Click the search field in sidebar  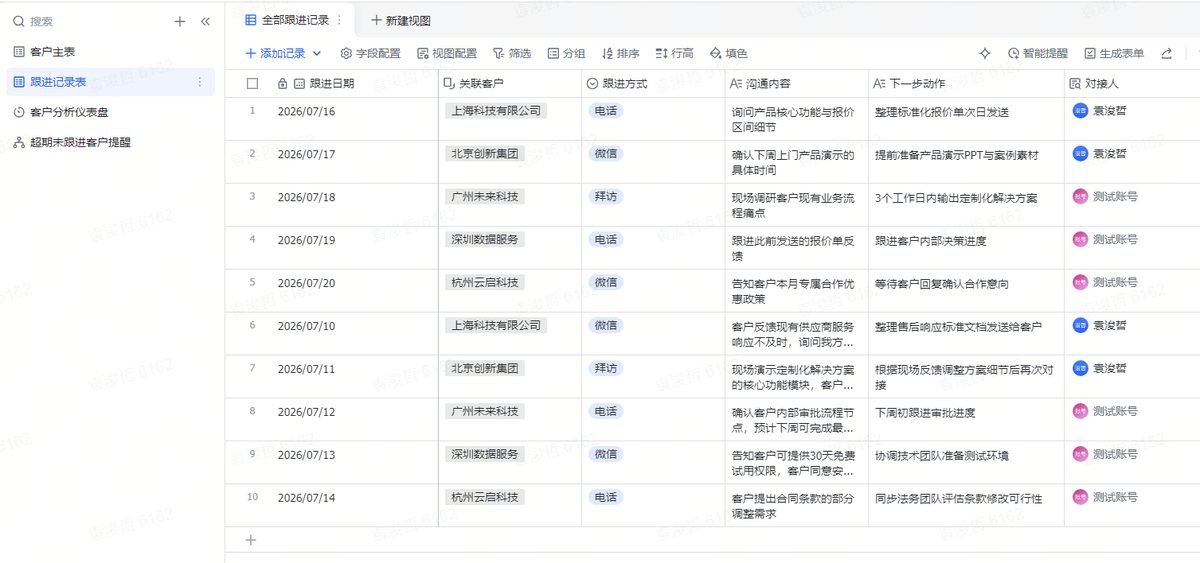(90, 21)
